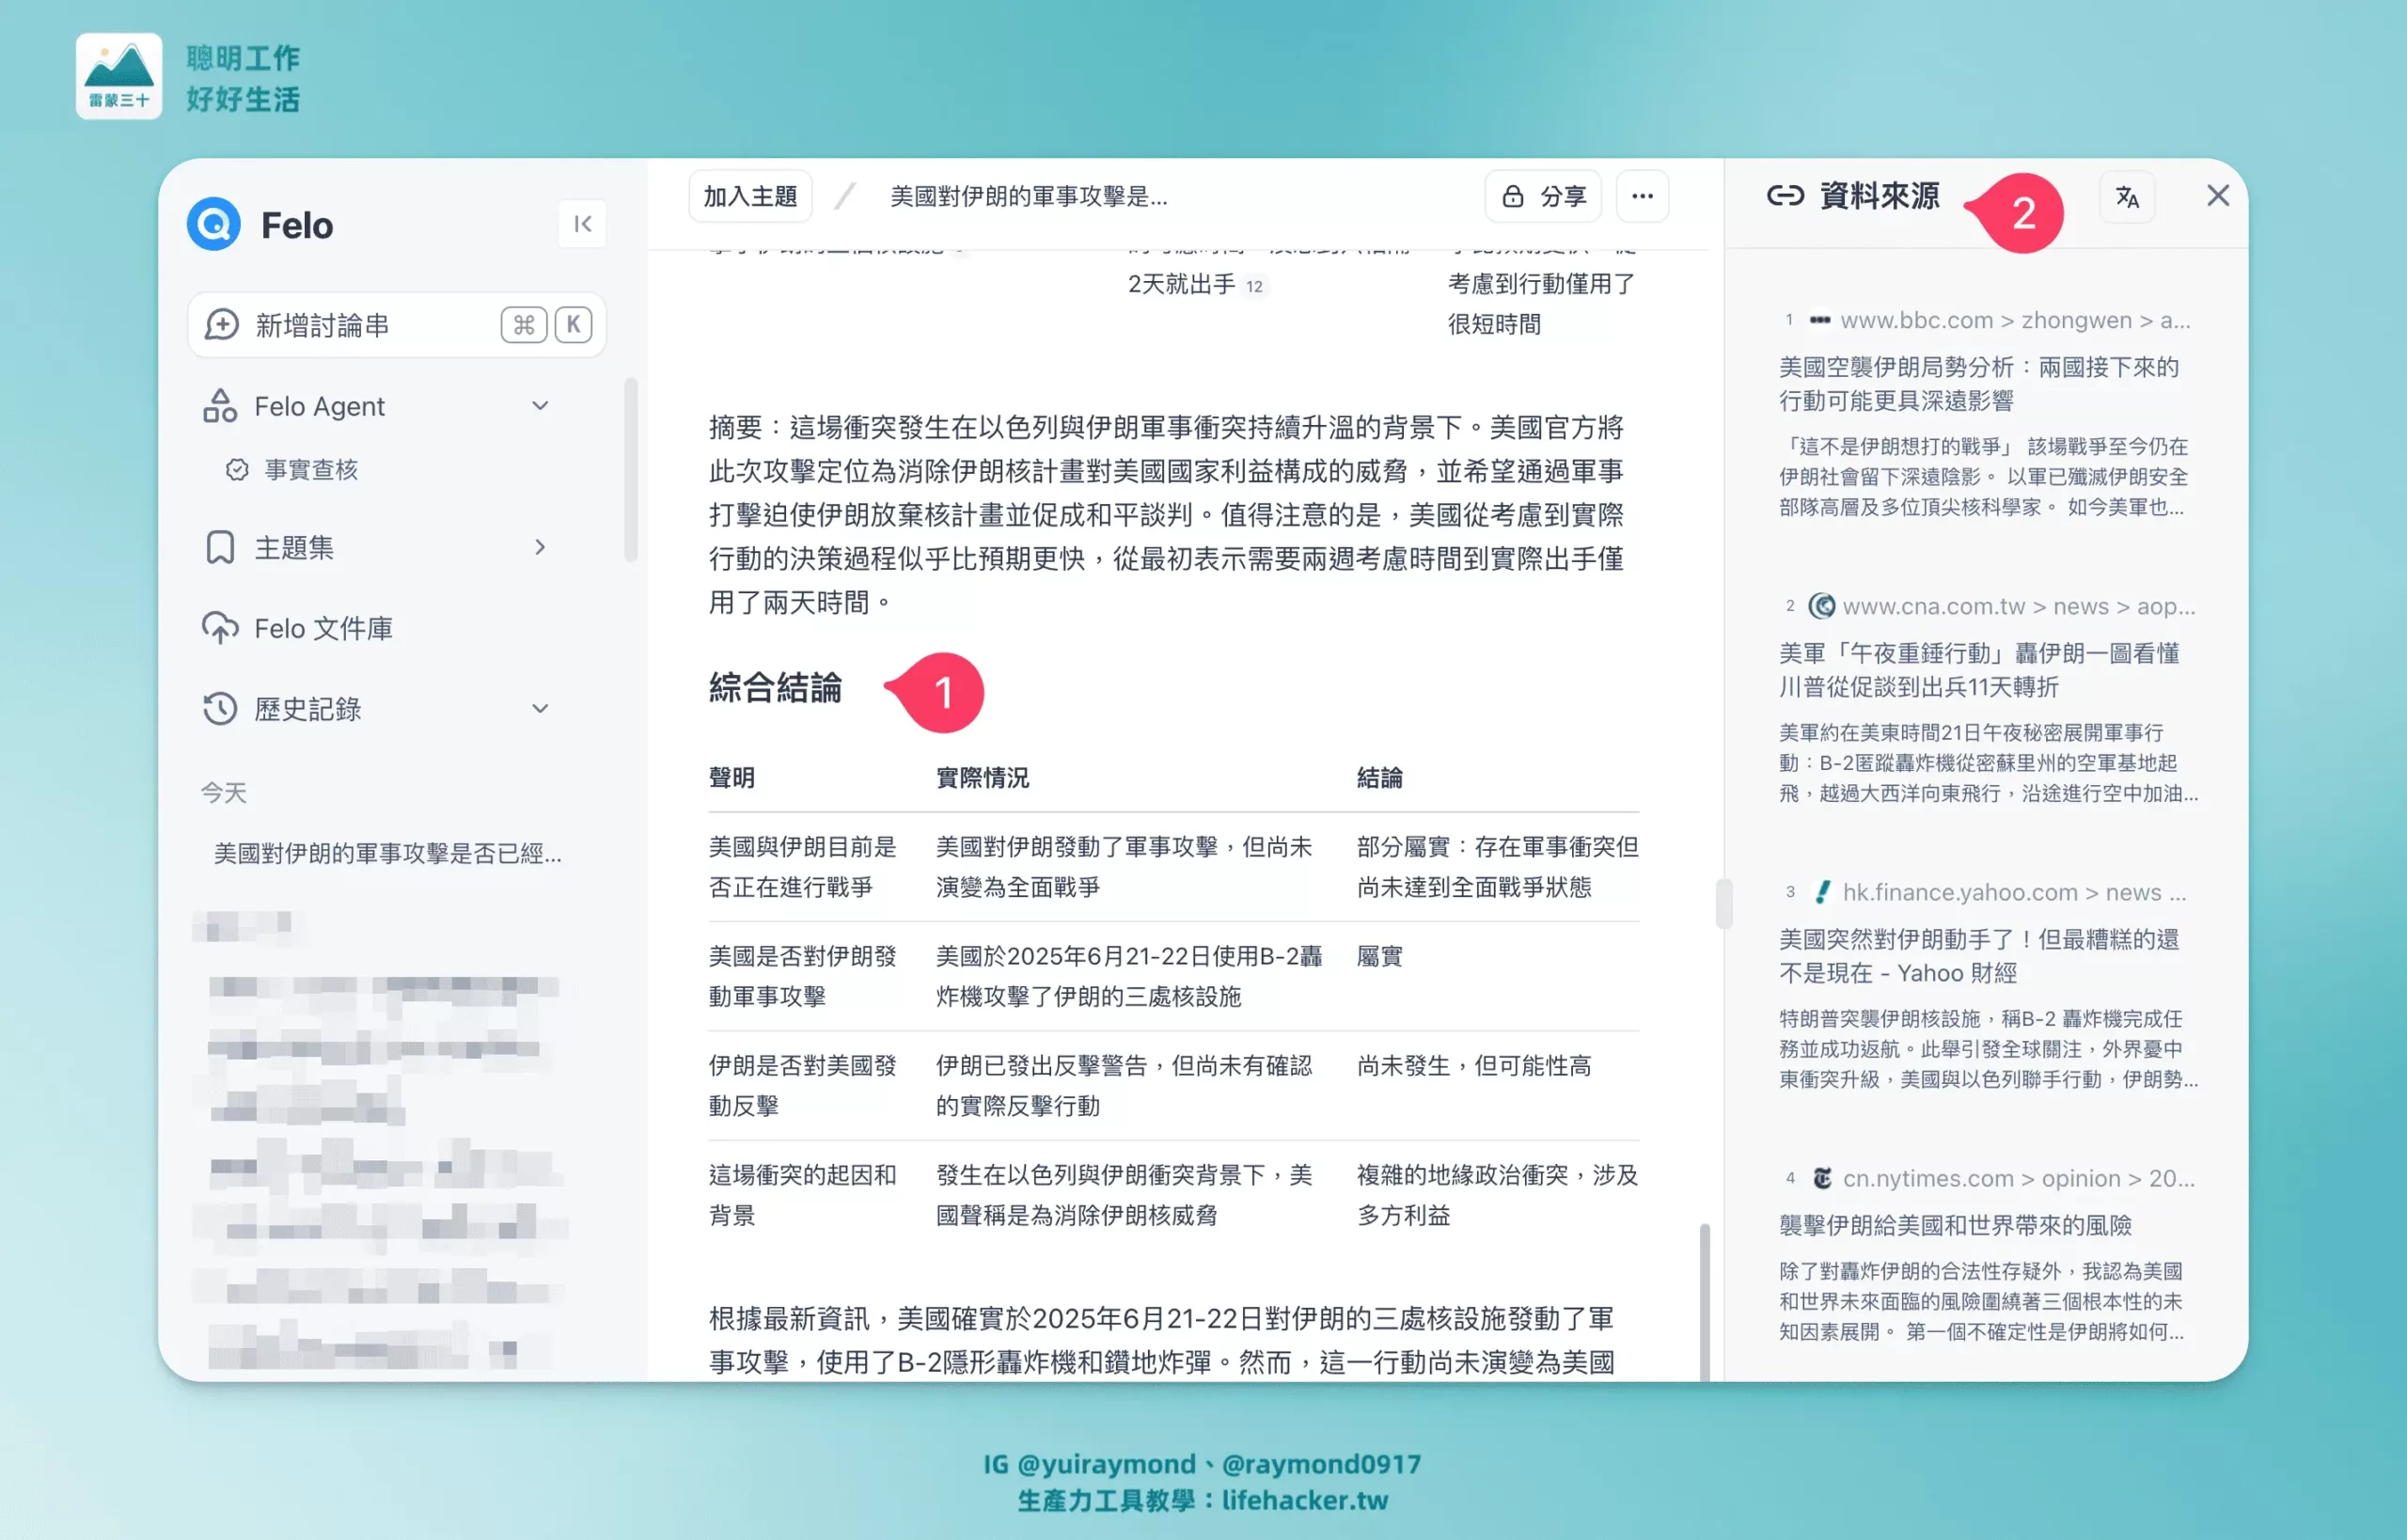Click table header 聲明
2407x1540 pixels.
[x=731, y=778]
